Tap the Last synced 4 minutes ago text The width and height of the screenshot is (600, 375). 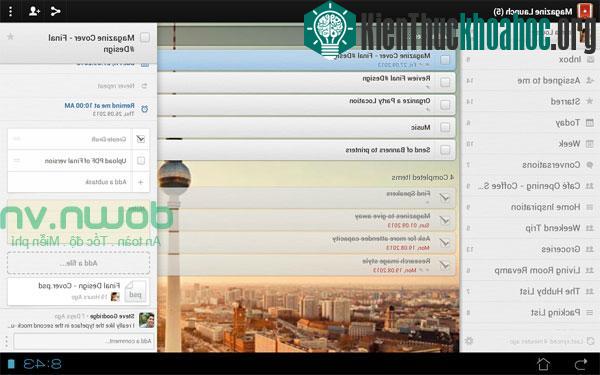546,341
